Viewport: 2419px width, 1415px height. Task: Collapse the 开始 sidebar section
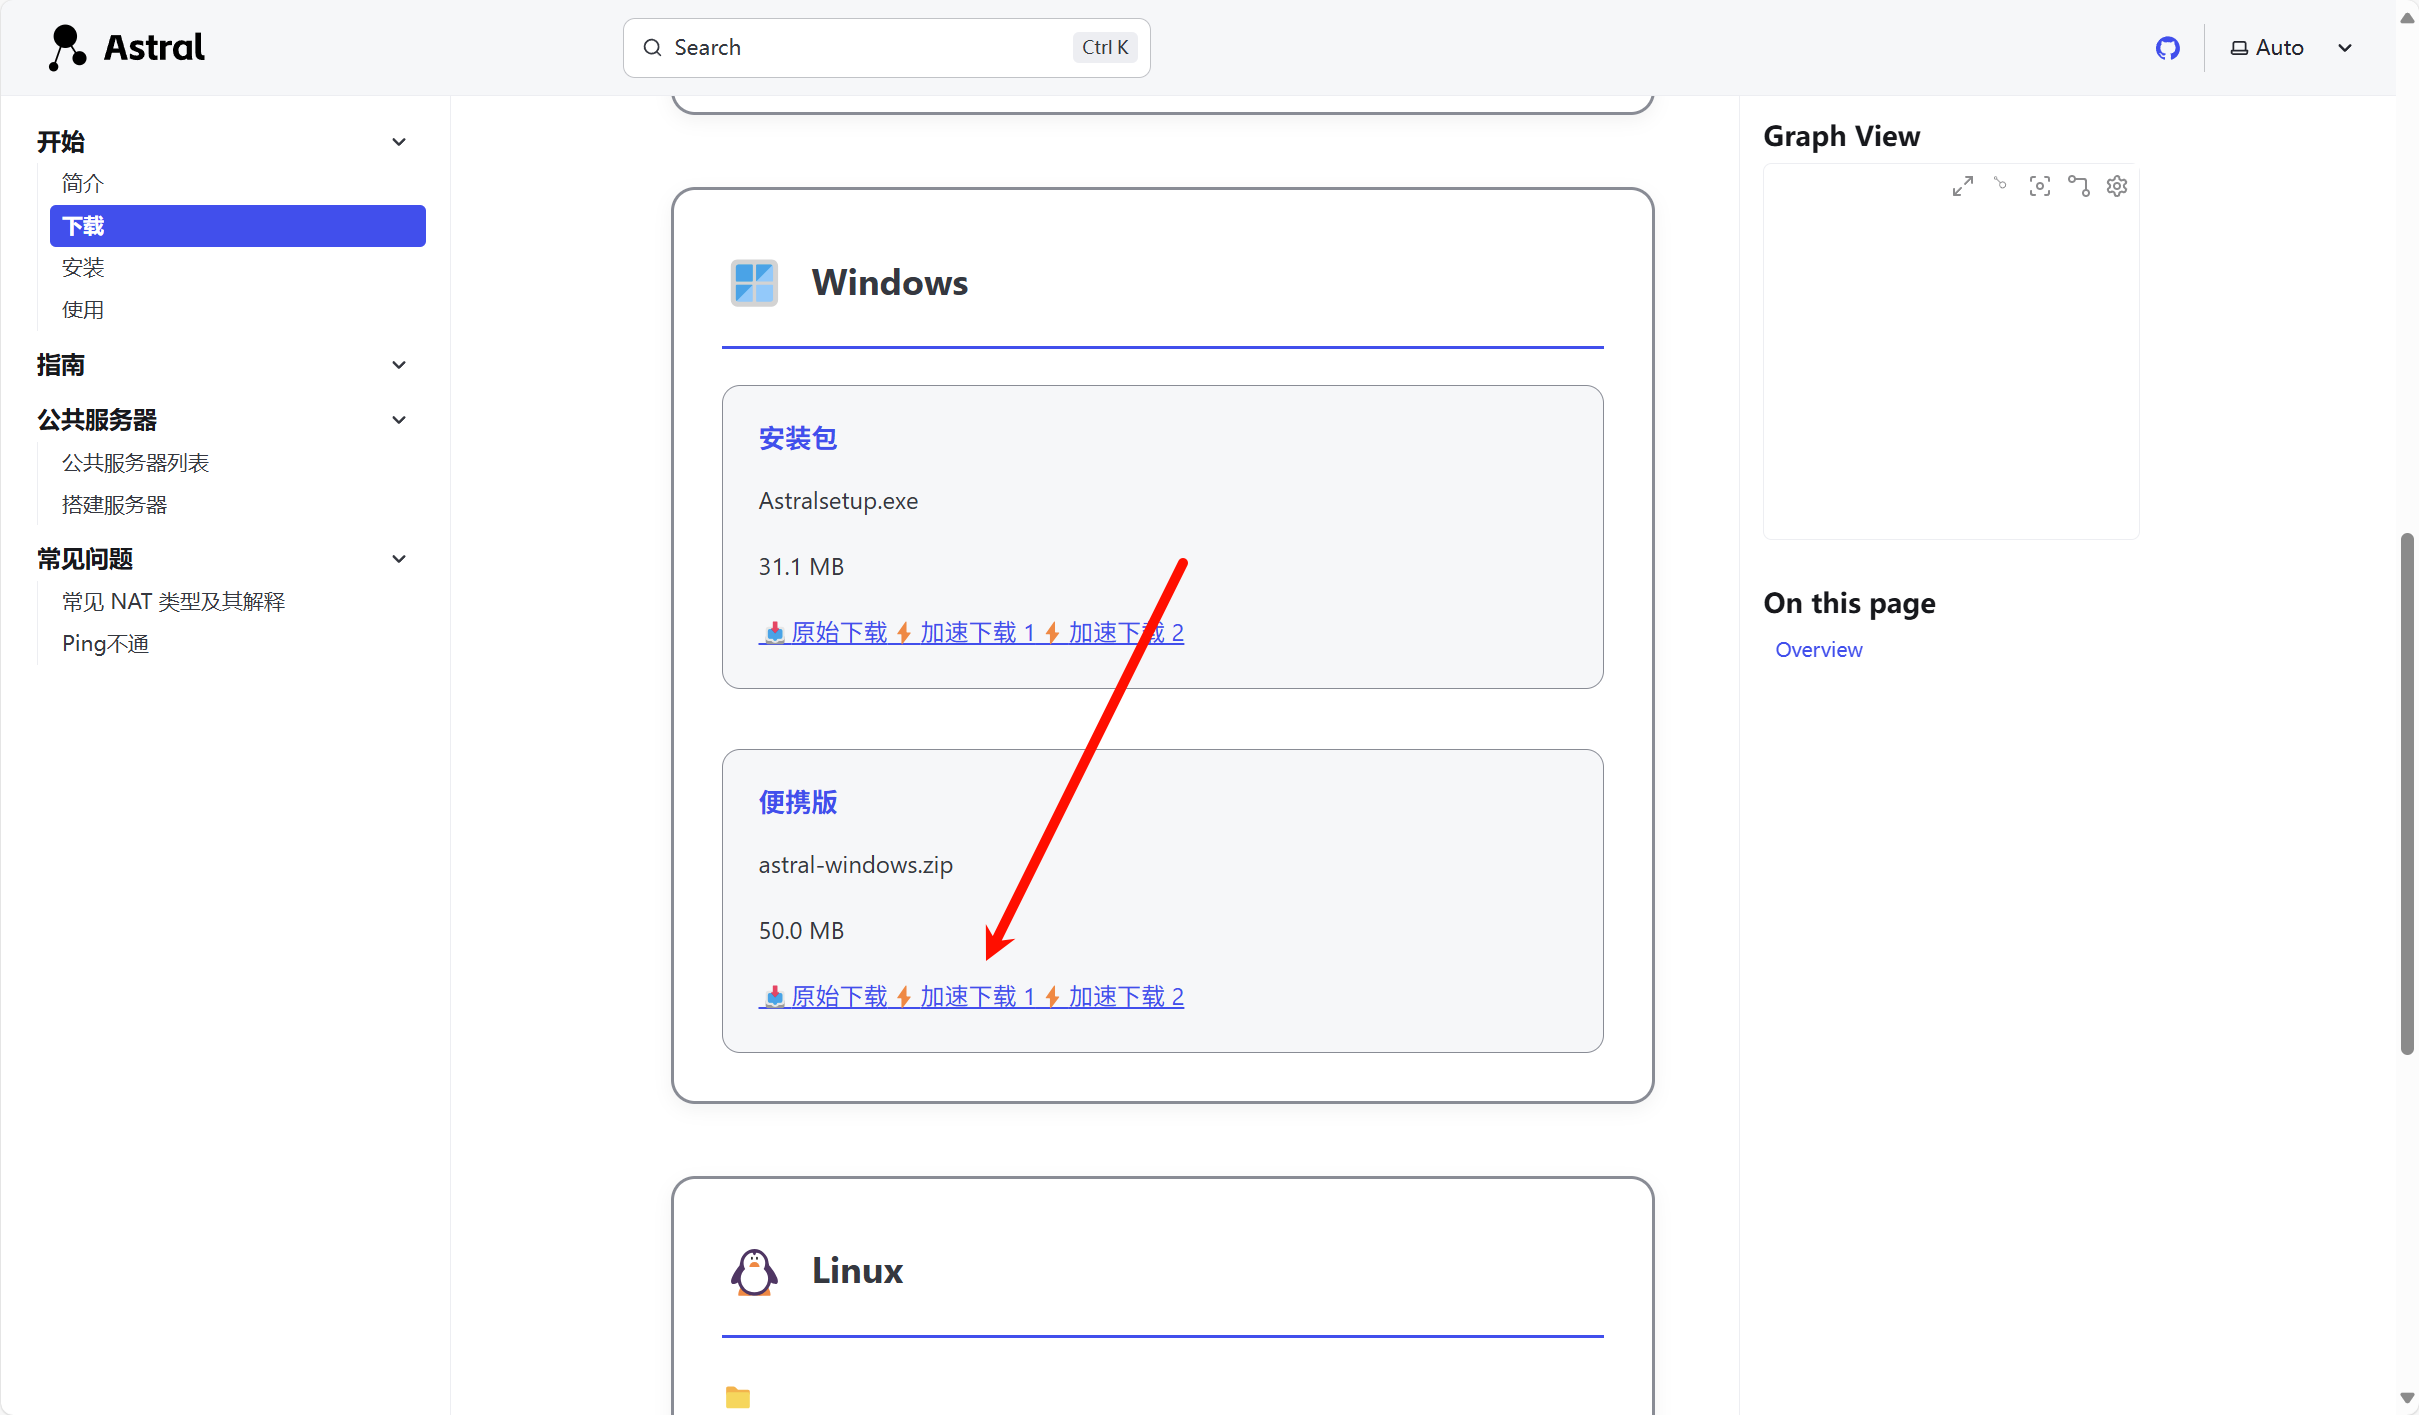(x=399, y=142)
